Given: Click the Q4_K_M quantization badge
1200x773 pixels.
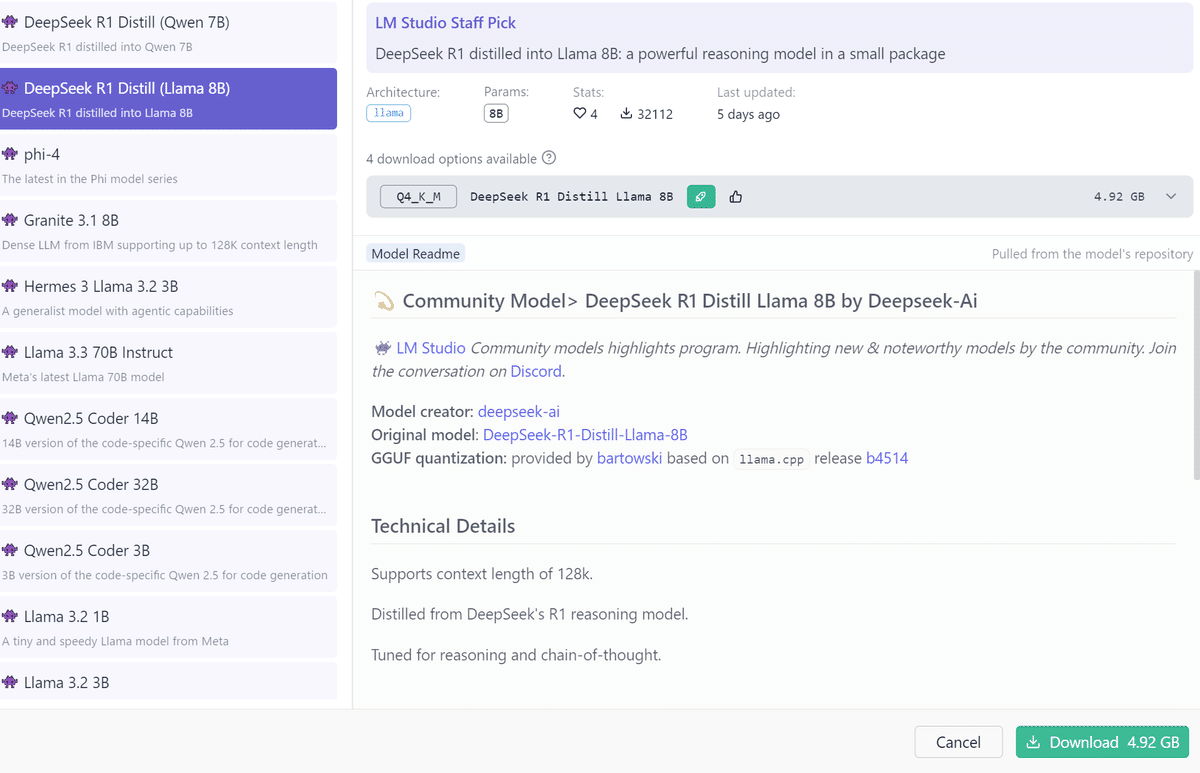Looking at the screenshot, I should point(418,197).
